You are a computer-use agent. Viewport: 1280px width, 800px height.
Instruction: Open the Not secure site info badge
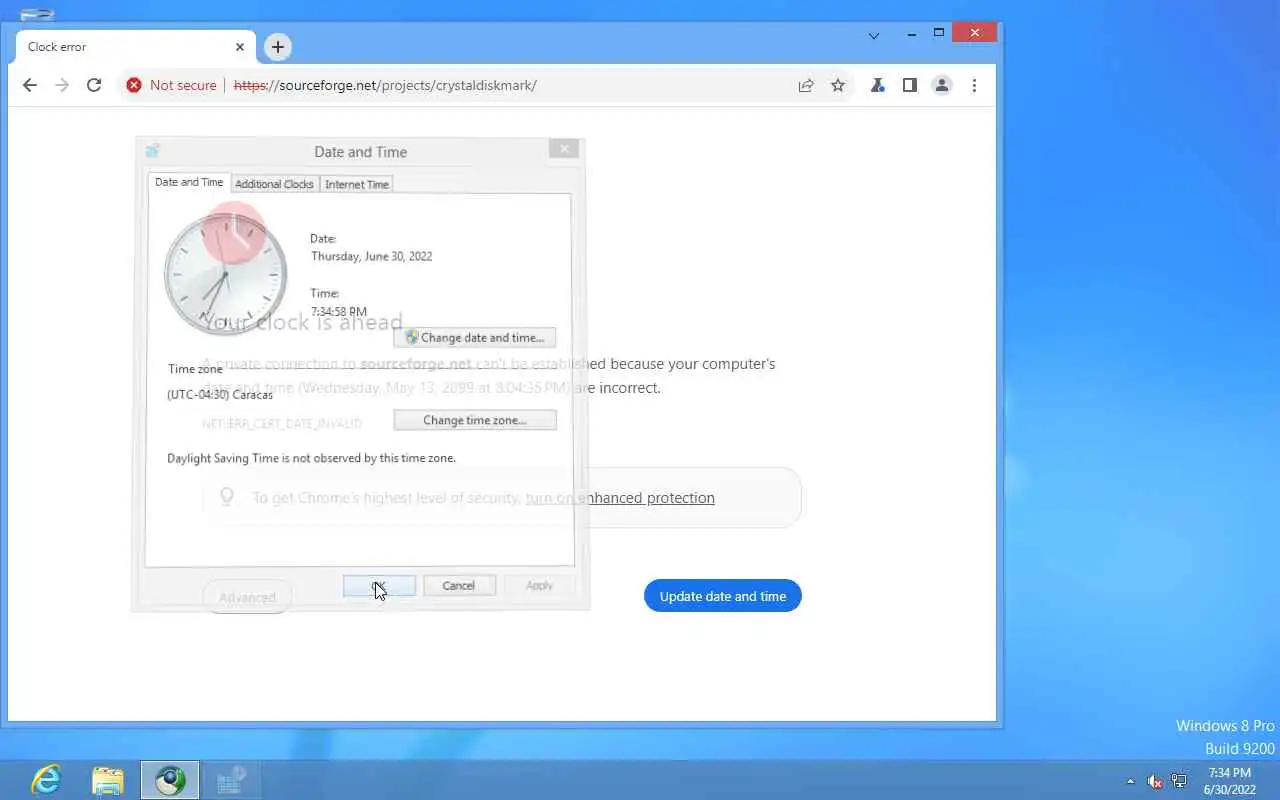click(x=171, y=85)
